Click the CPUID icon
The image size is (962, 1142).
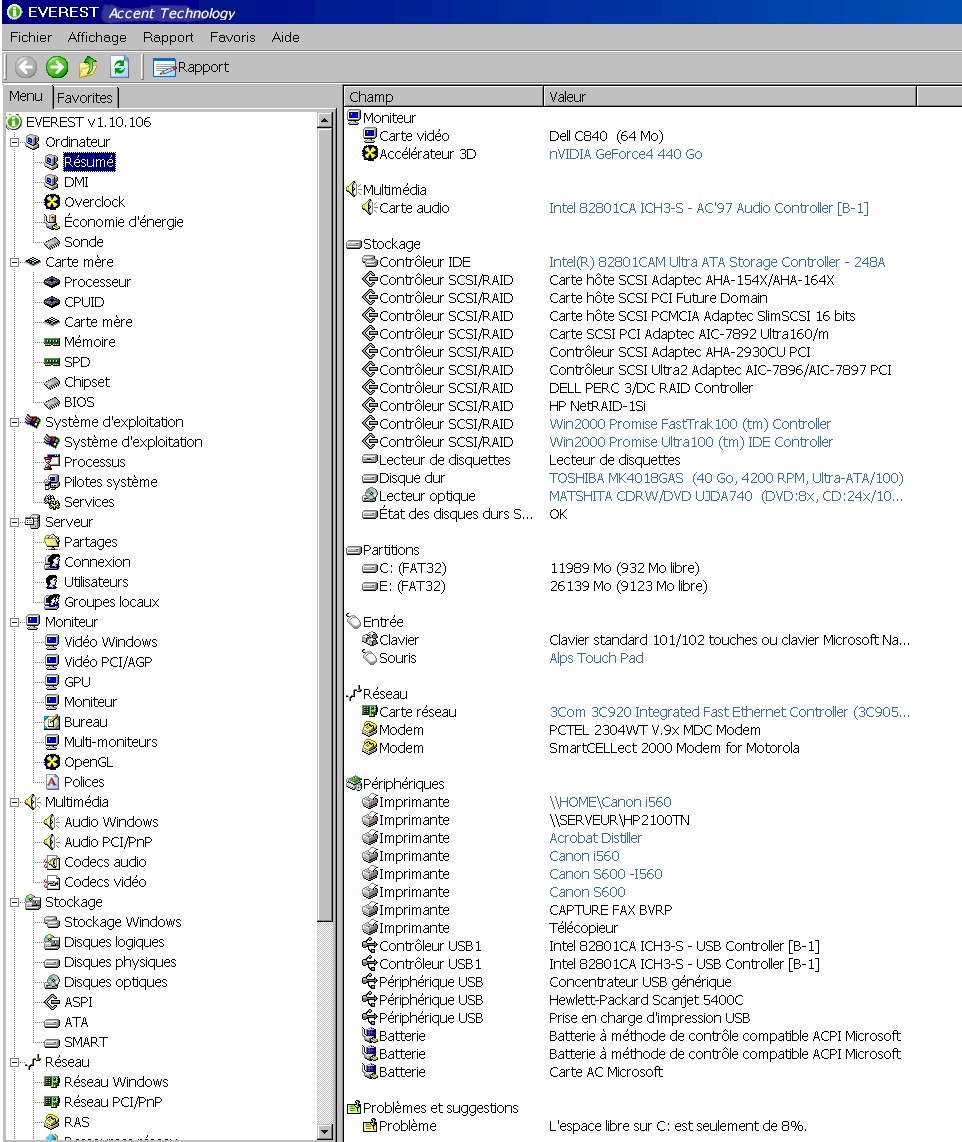tap(52, 302)
